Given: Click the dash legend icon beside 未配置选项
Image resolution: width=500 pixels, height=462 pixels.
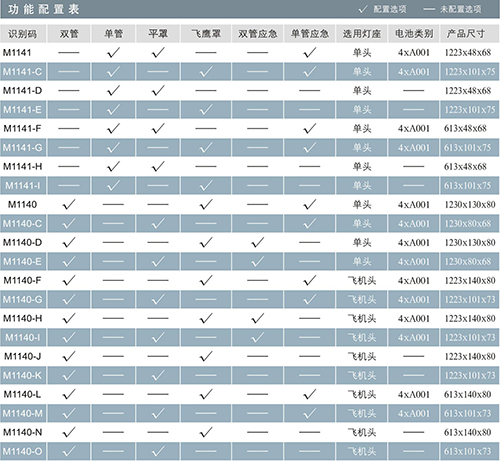Looking at the screenshot, I should pos(429,9).
